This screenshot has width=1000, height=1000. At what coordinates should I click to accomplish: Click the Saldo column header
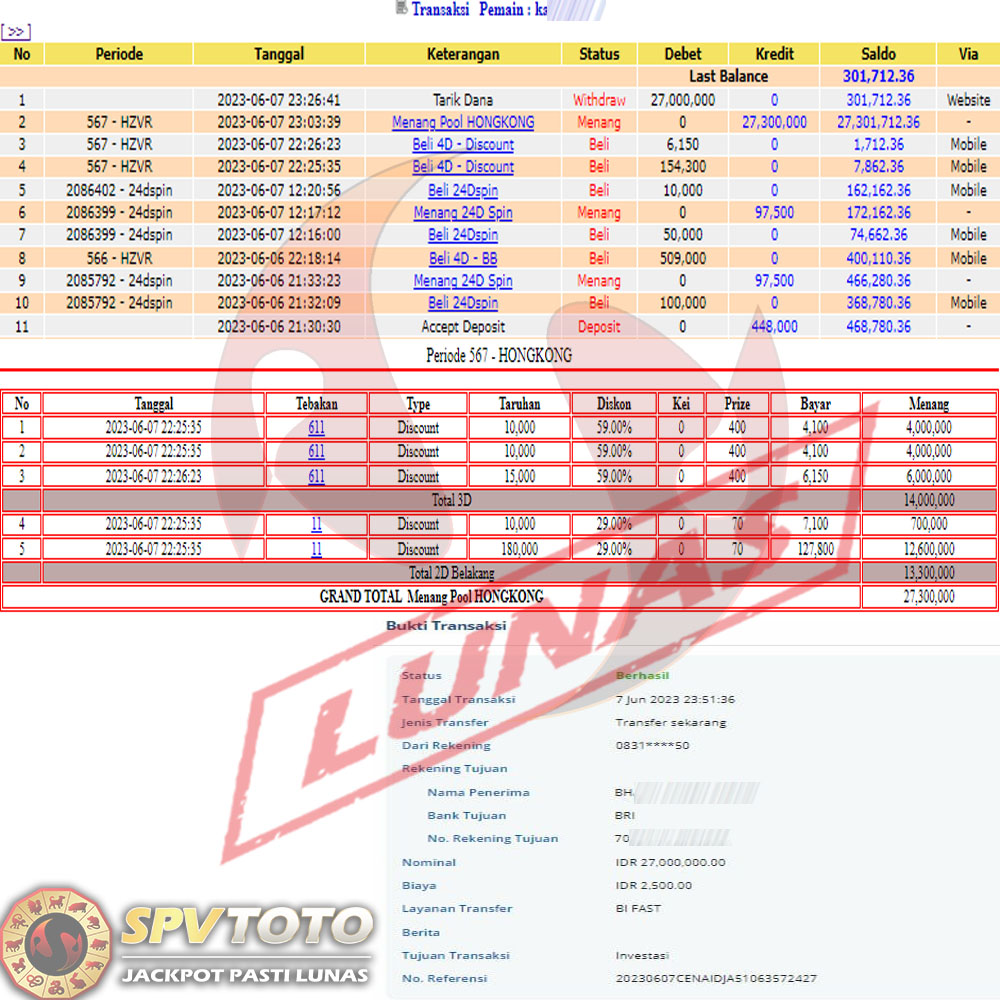[x=878, y=54]
